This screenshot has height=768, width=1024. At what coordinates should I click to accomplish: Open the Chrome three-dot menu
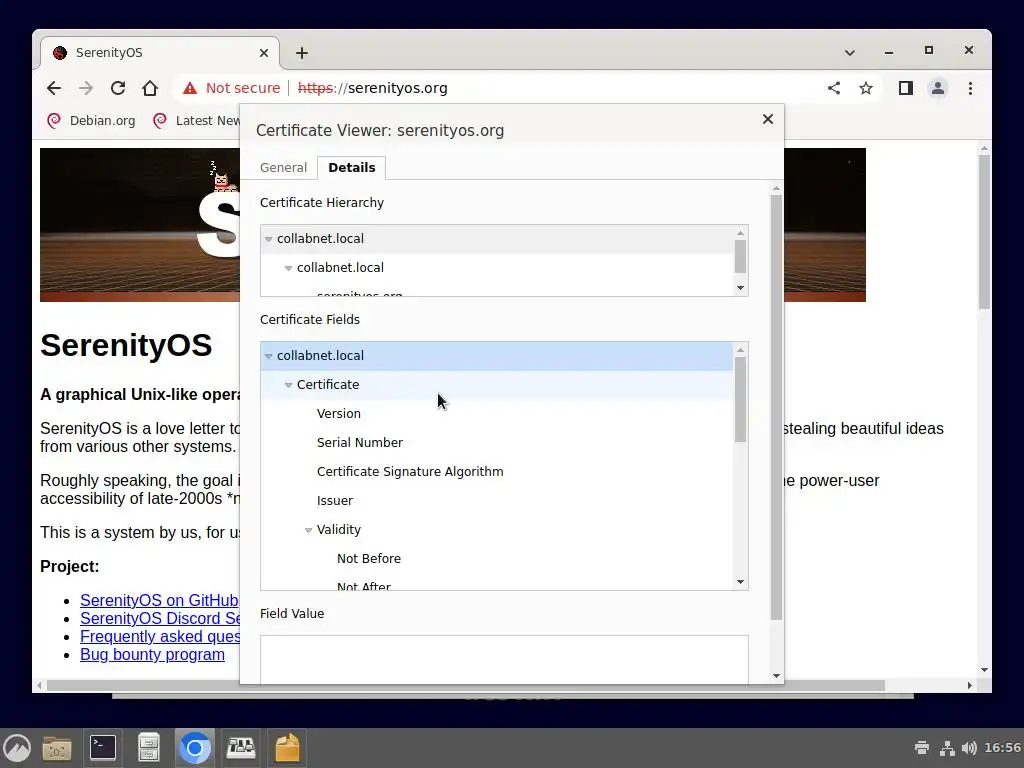point(970,88)
